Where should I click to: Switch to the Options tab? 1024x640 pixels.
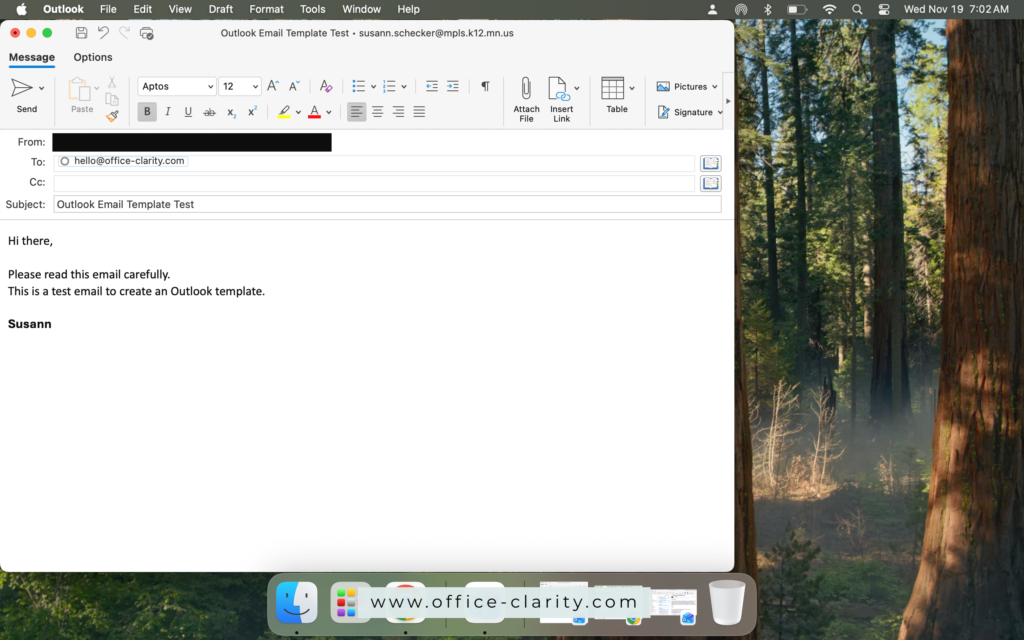93,57
